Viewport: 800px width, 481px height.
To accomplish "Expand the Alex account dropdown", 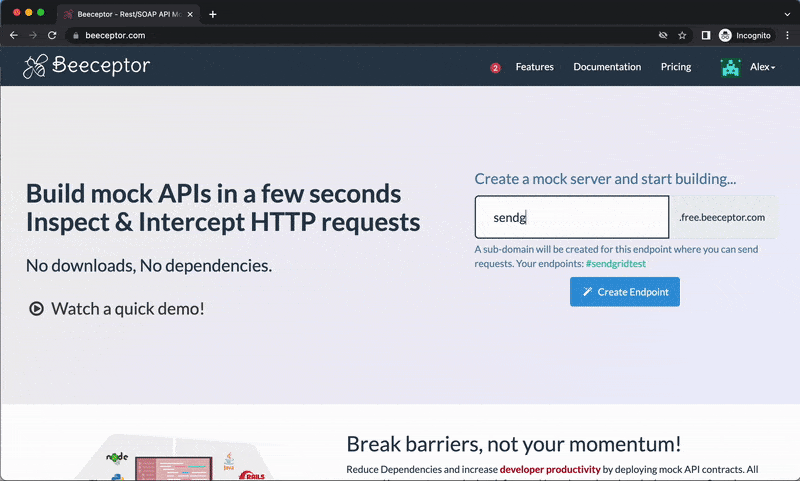I will (762, 67).
